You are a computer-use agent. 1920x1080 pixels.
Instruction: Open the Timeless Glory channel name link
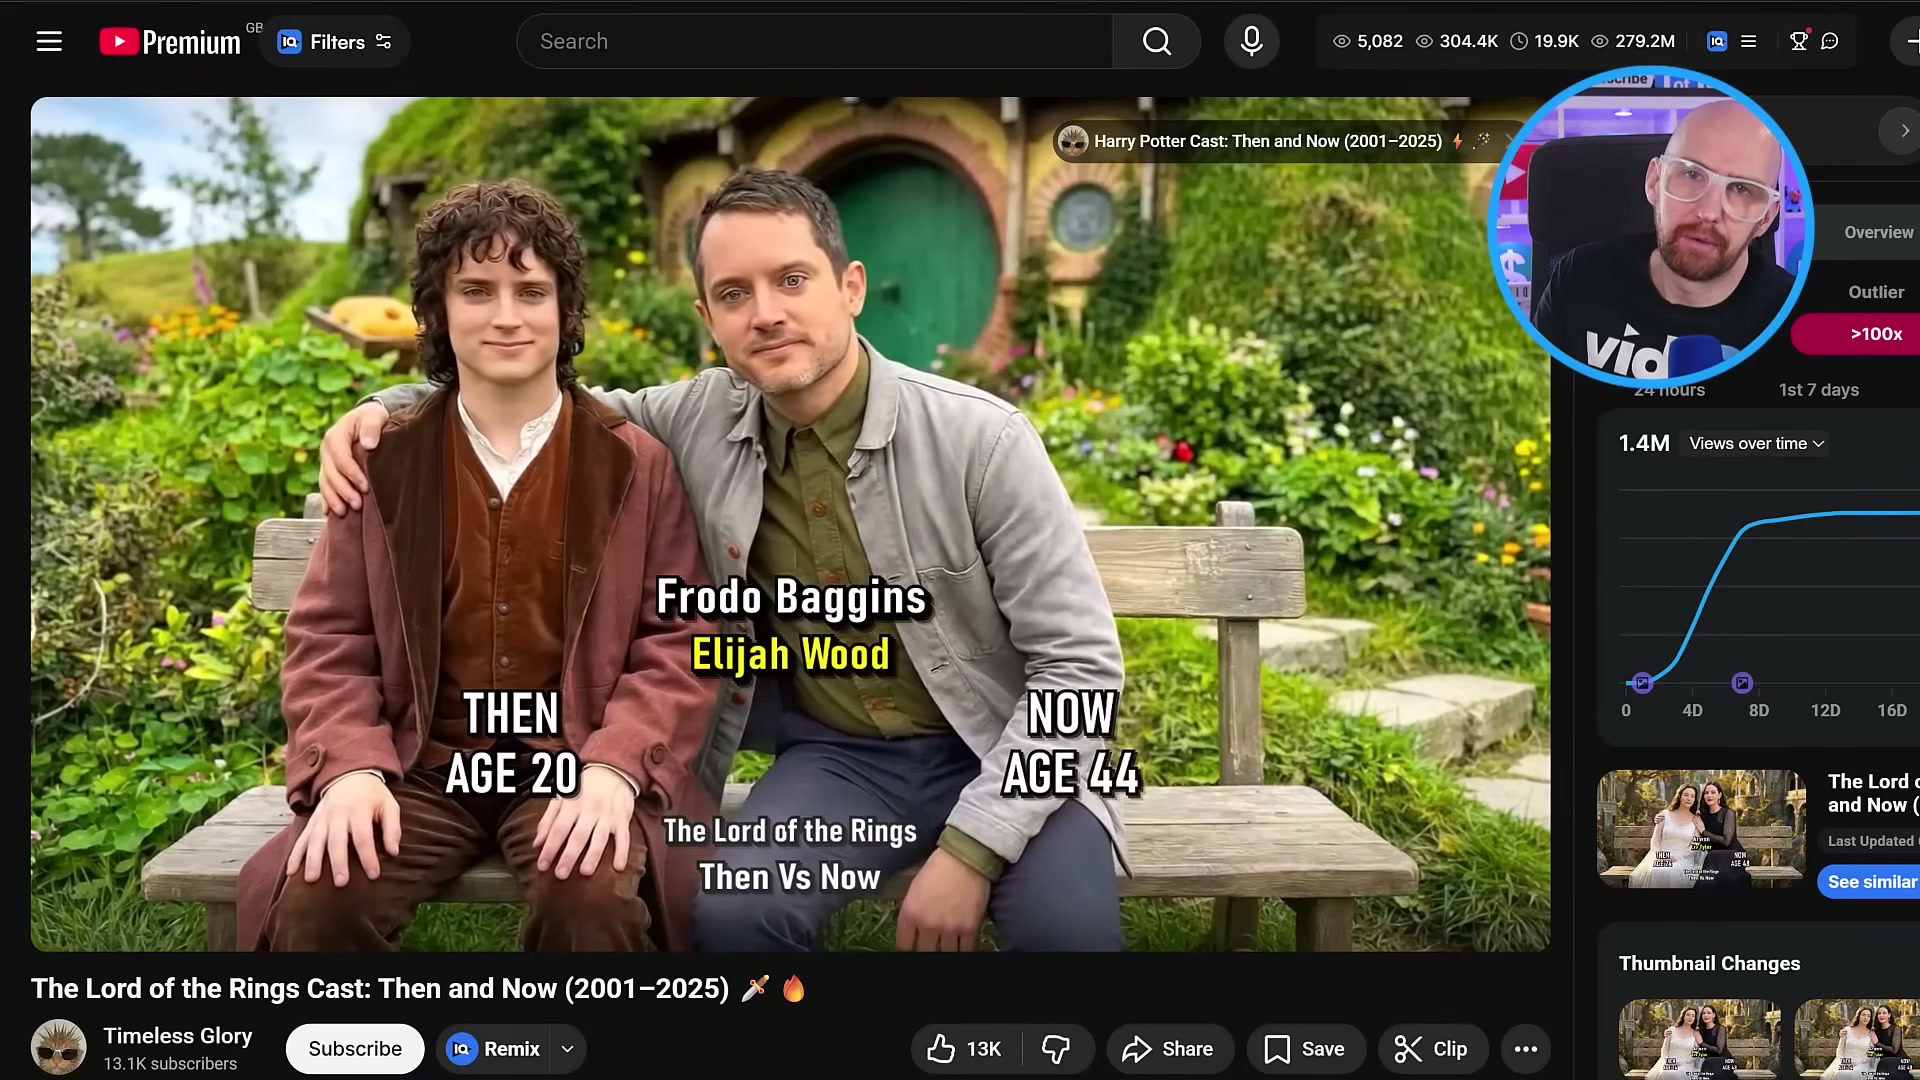click(x=178, y=1036)
